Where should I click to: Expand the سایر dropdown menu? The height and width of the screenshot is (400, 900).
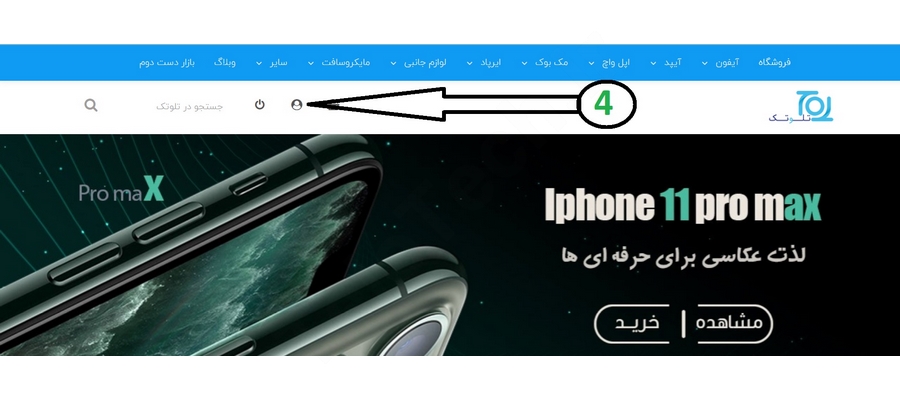coord(271,62)
